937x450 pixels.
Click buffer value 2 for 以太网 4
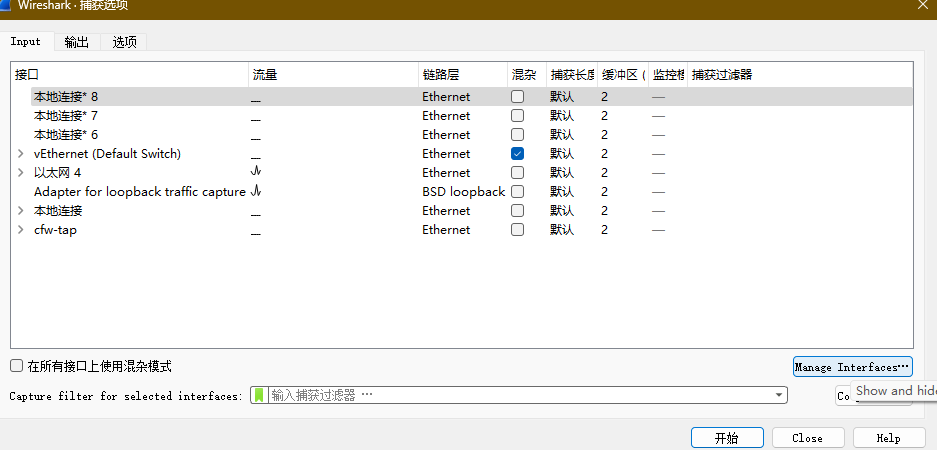point(605,173)
